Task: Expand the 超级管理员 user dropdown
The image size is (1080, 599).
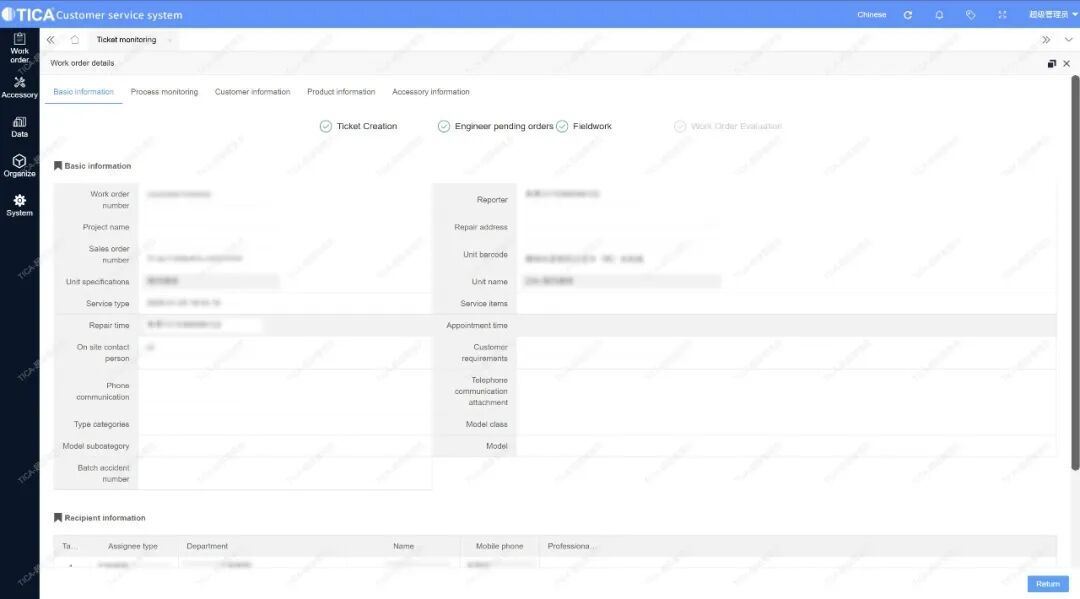Action: (1050, 15)
